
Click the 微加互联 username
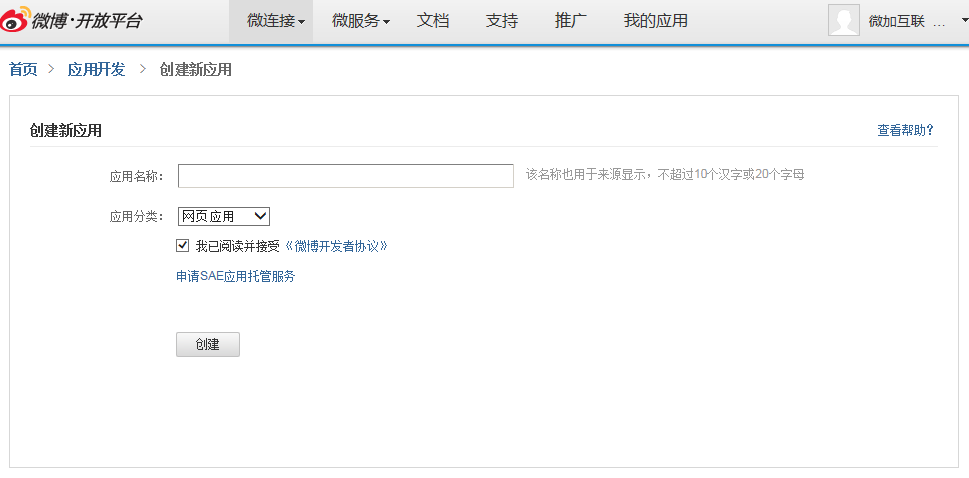coord(894,22)
